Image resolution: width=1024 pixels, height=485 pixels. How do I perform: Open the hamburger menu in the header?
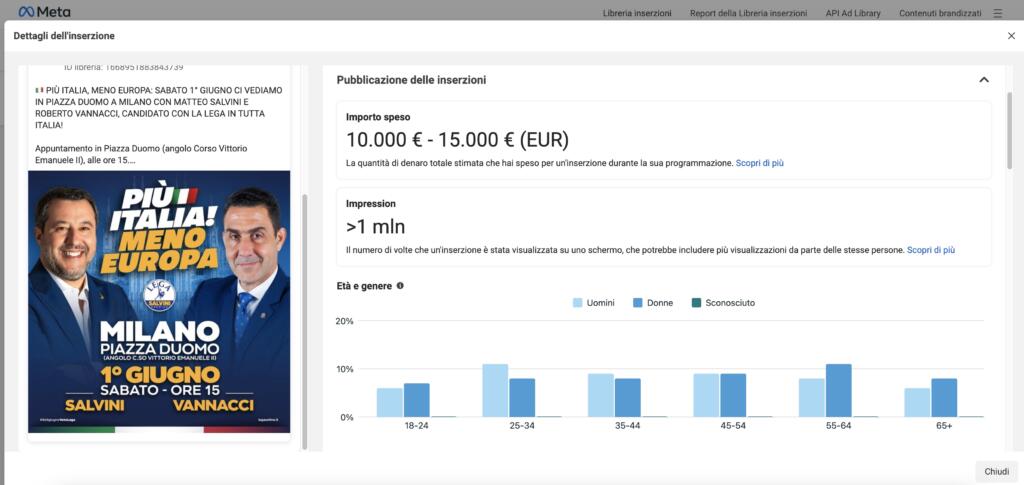pyautogui.click(x=997, y=13)
